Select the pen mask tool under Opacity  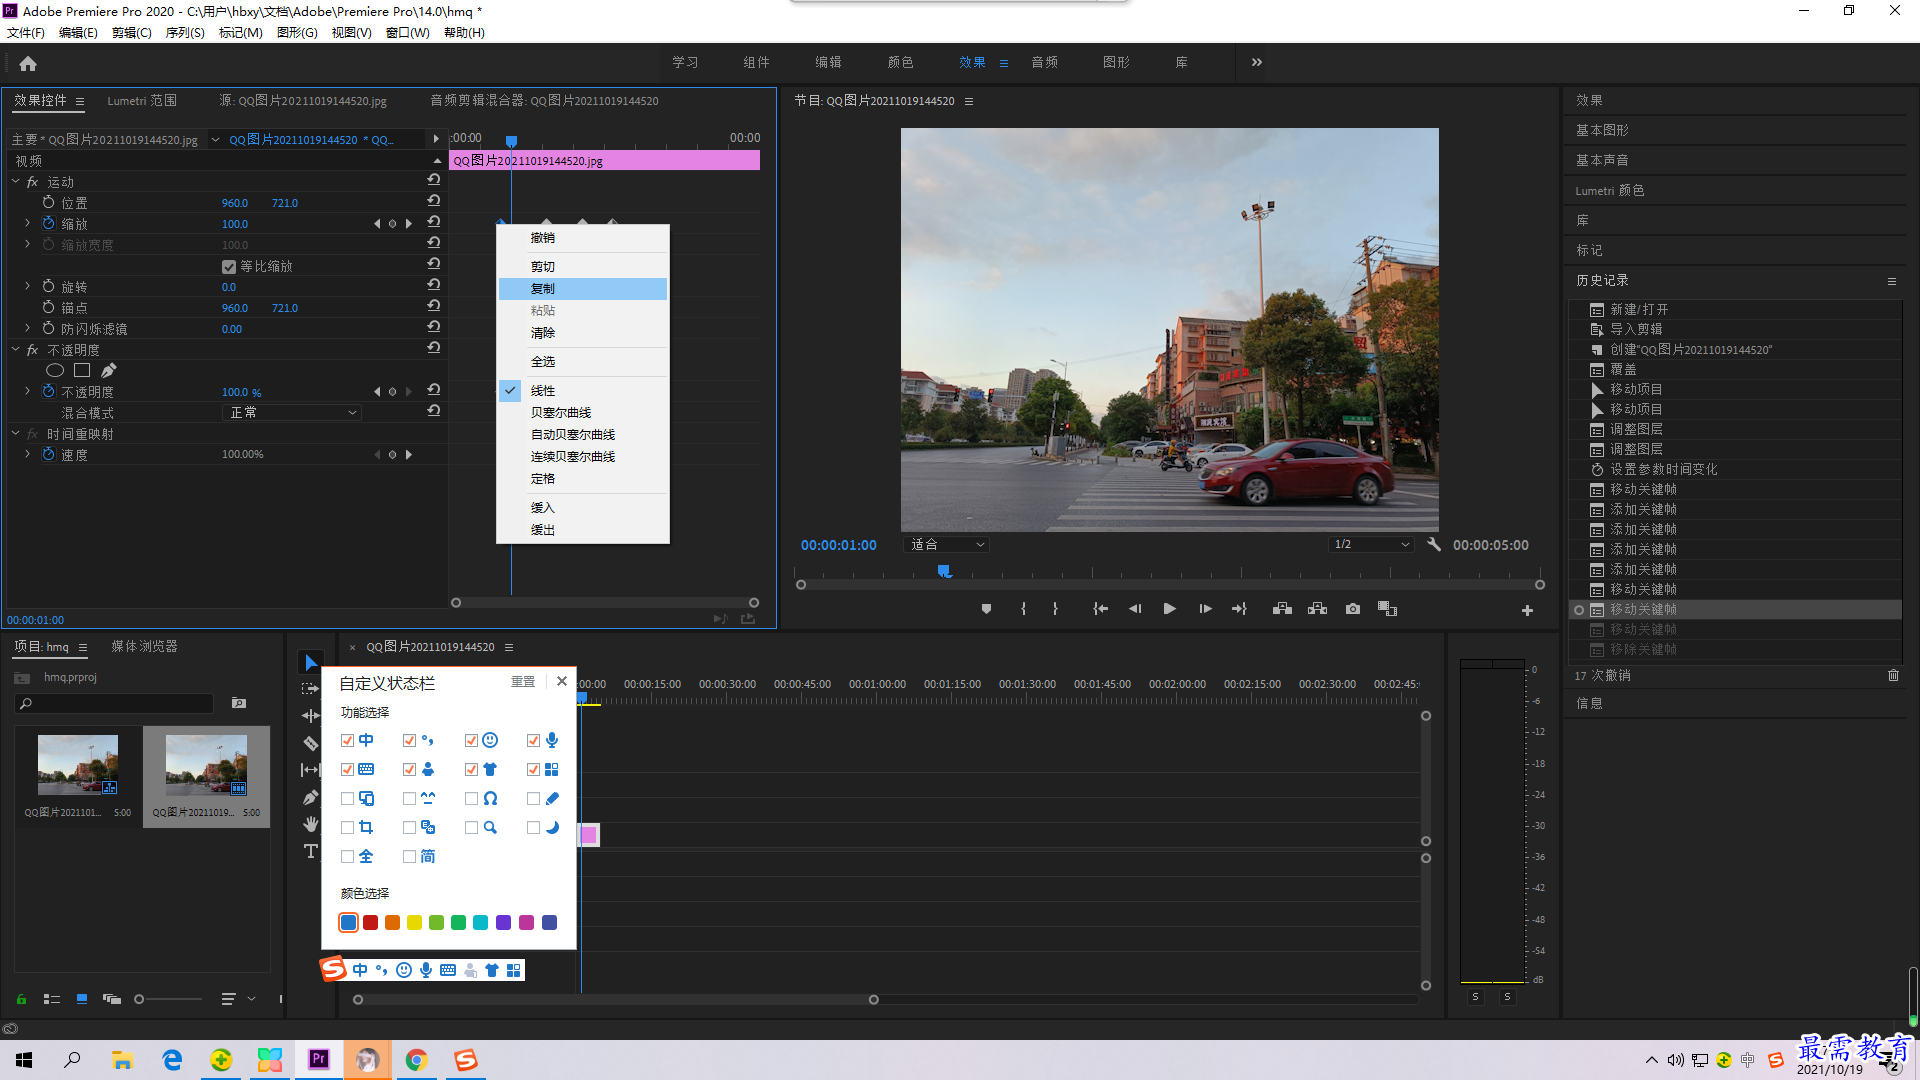(x=108, y=371)
